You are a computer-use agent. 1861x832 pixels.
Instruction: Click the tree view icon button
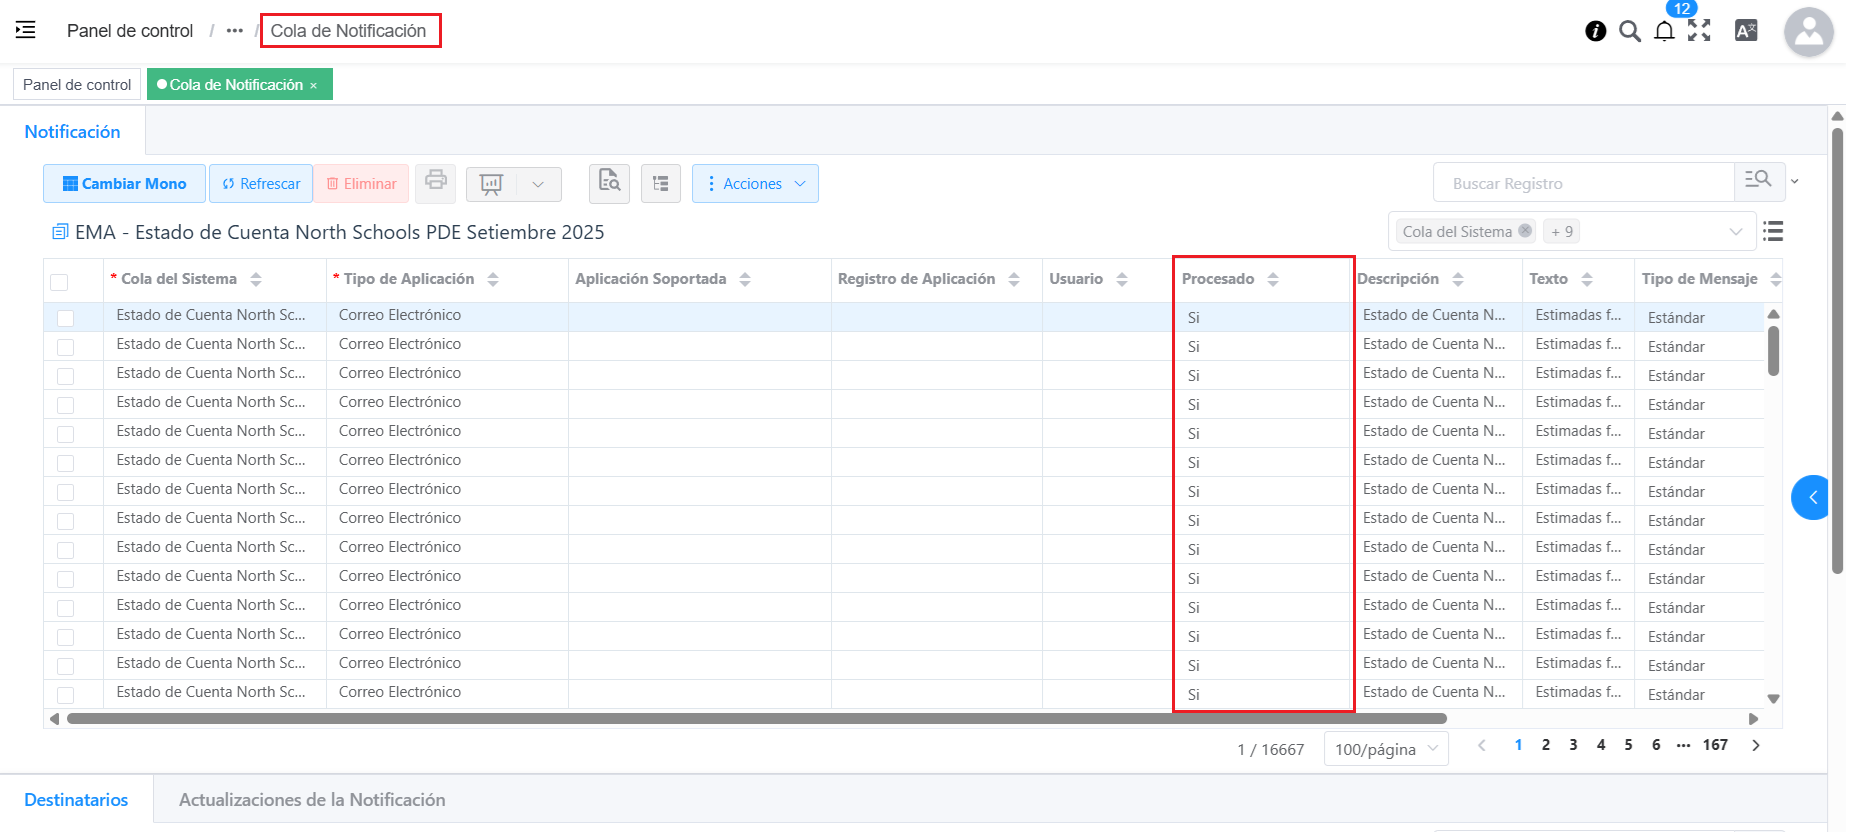pyautogui.click(x=660, y=184)
